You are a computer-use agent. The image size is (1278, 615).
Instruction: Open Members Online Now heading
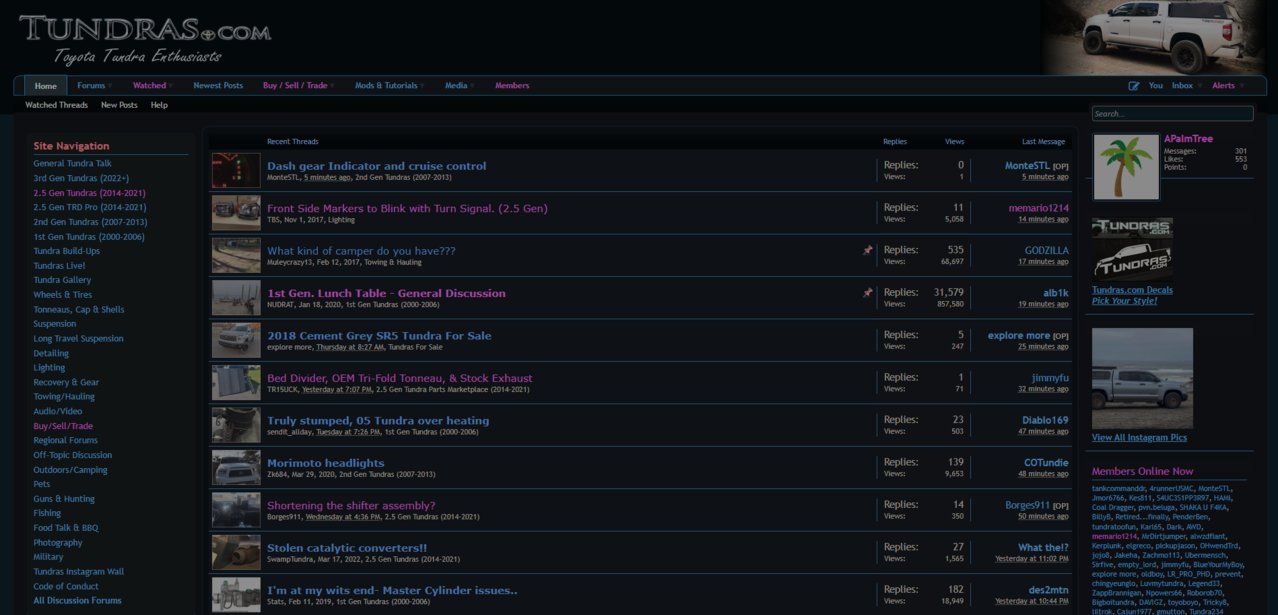pos(1142,471)
